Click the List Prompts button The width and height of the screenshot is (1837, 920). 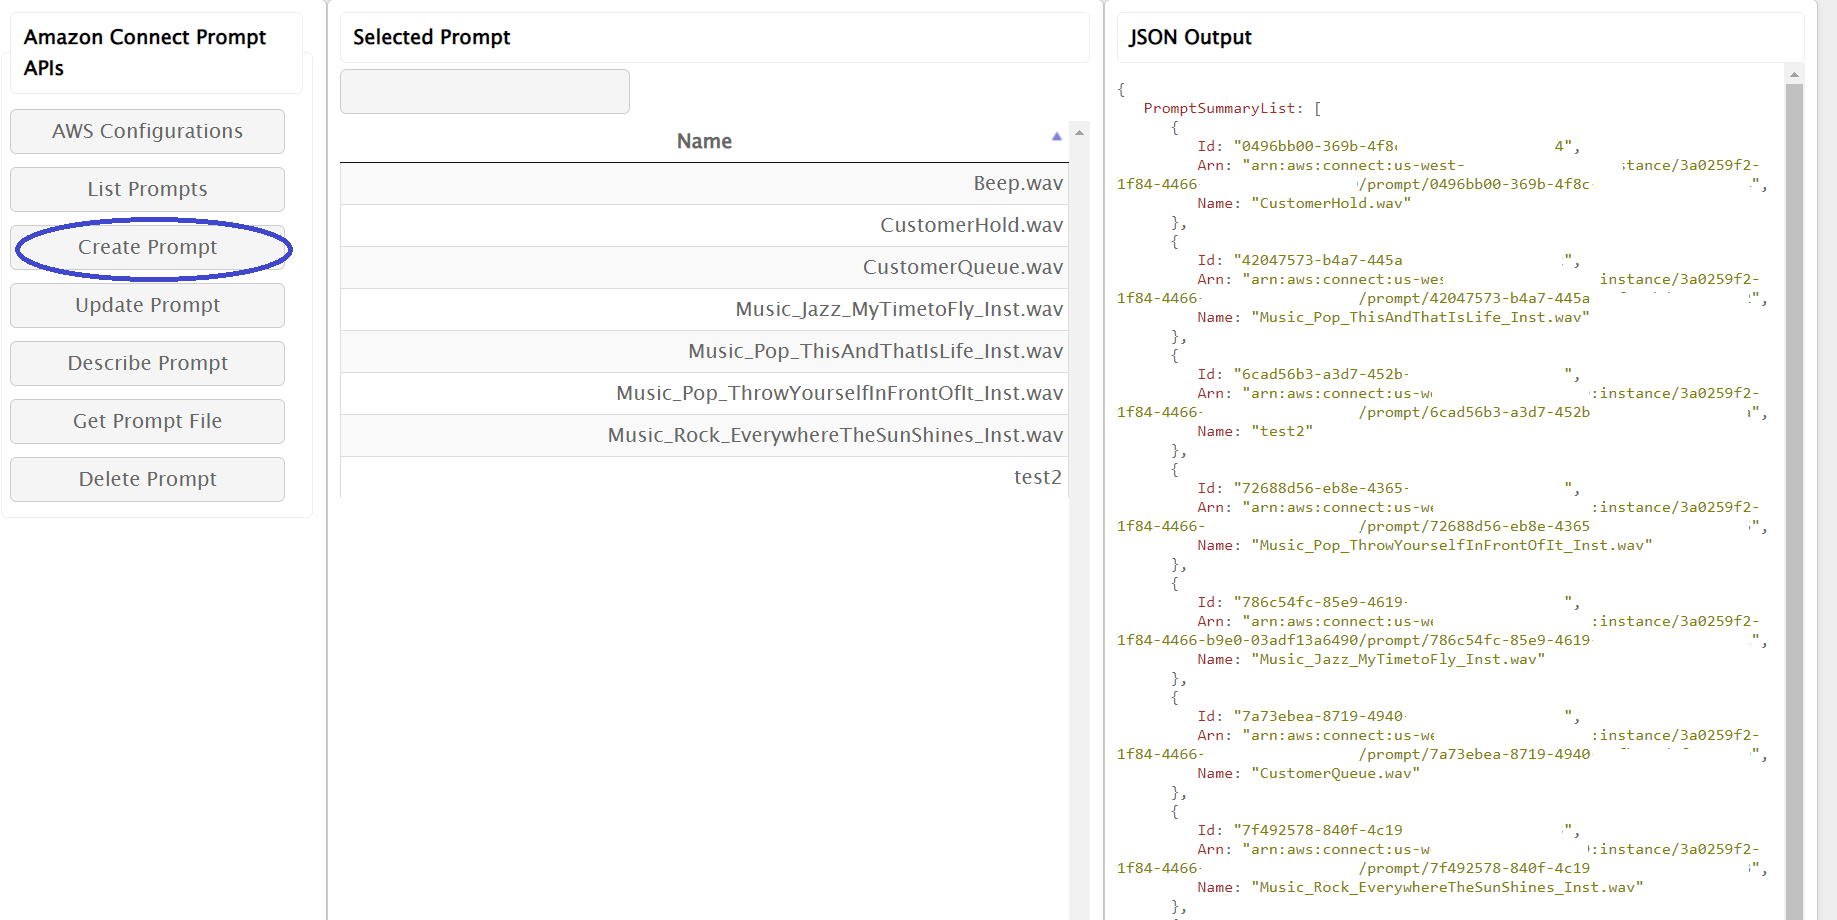click(x=147, y=189)
